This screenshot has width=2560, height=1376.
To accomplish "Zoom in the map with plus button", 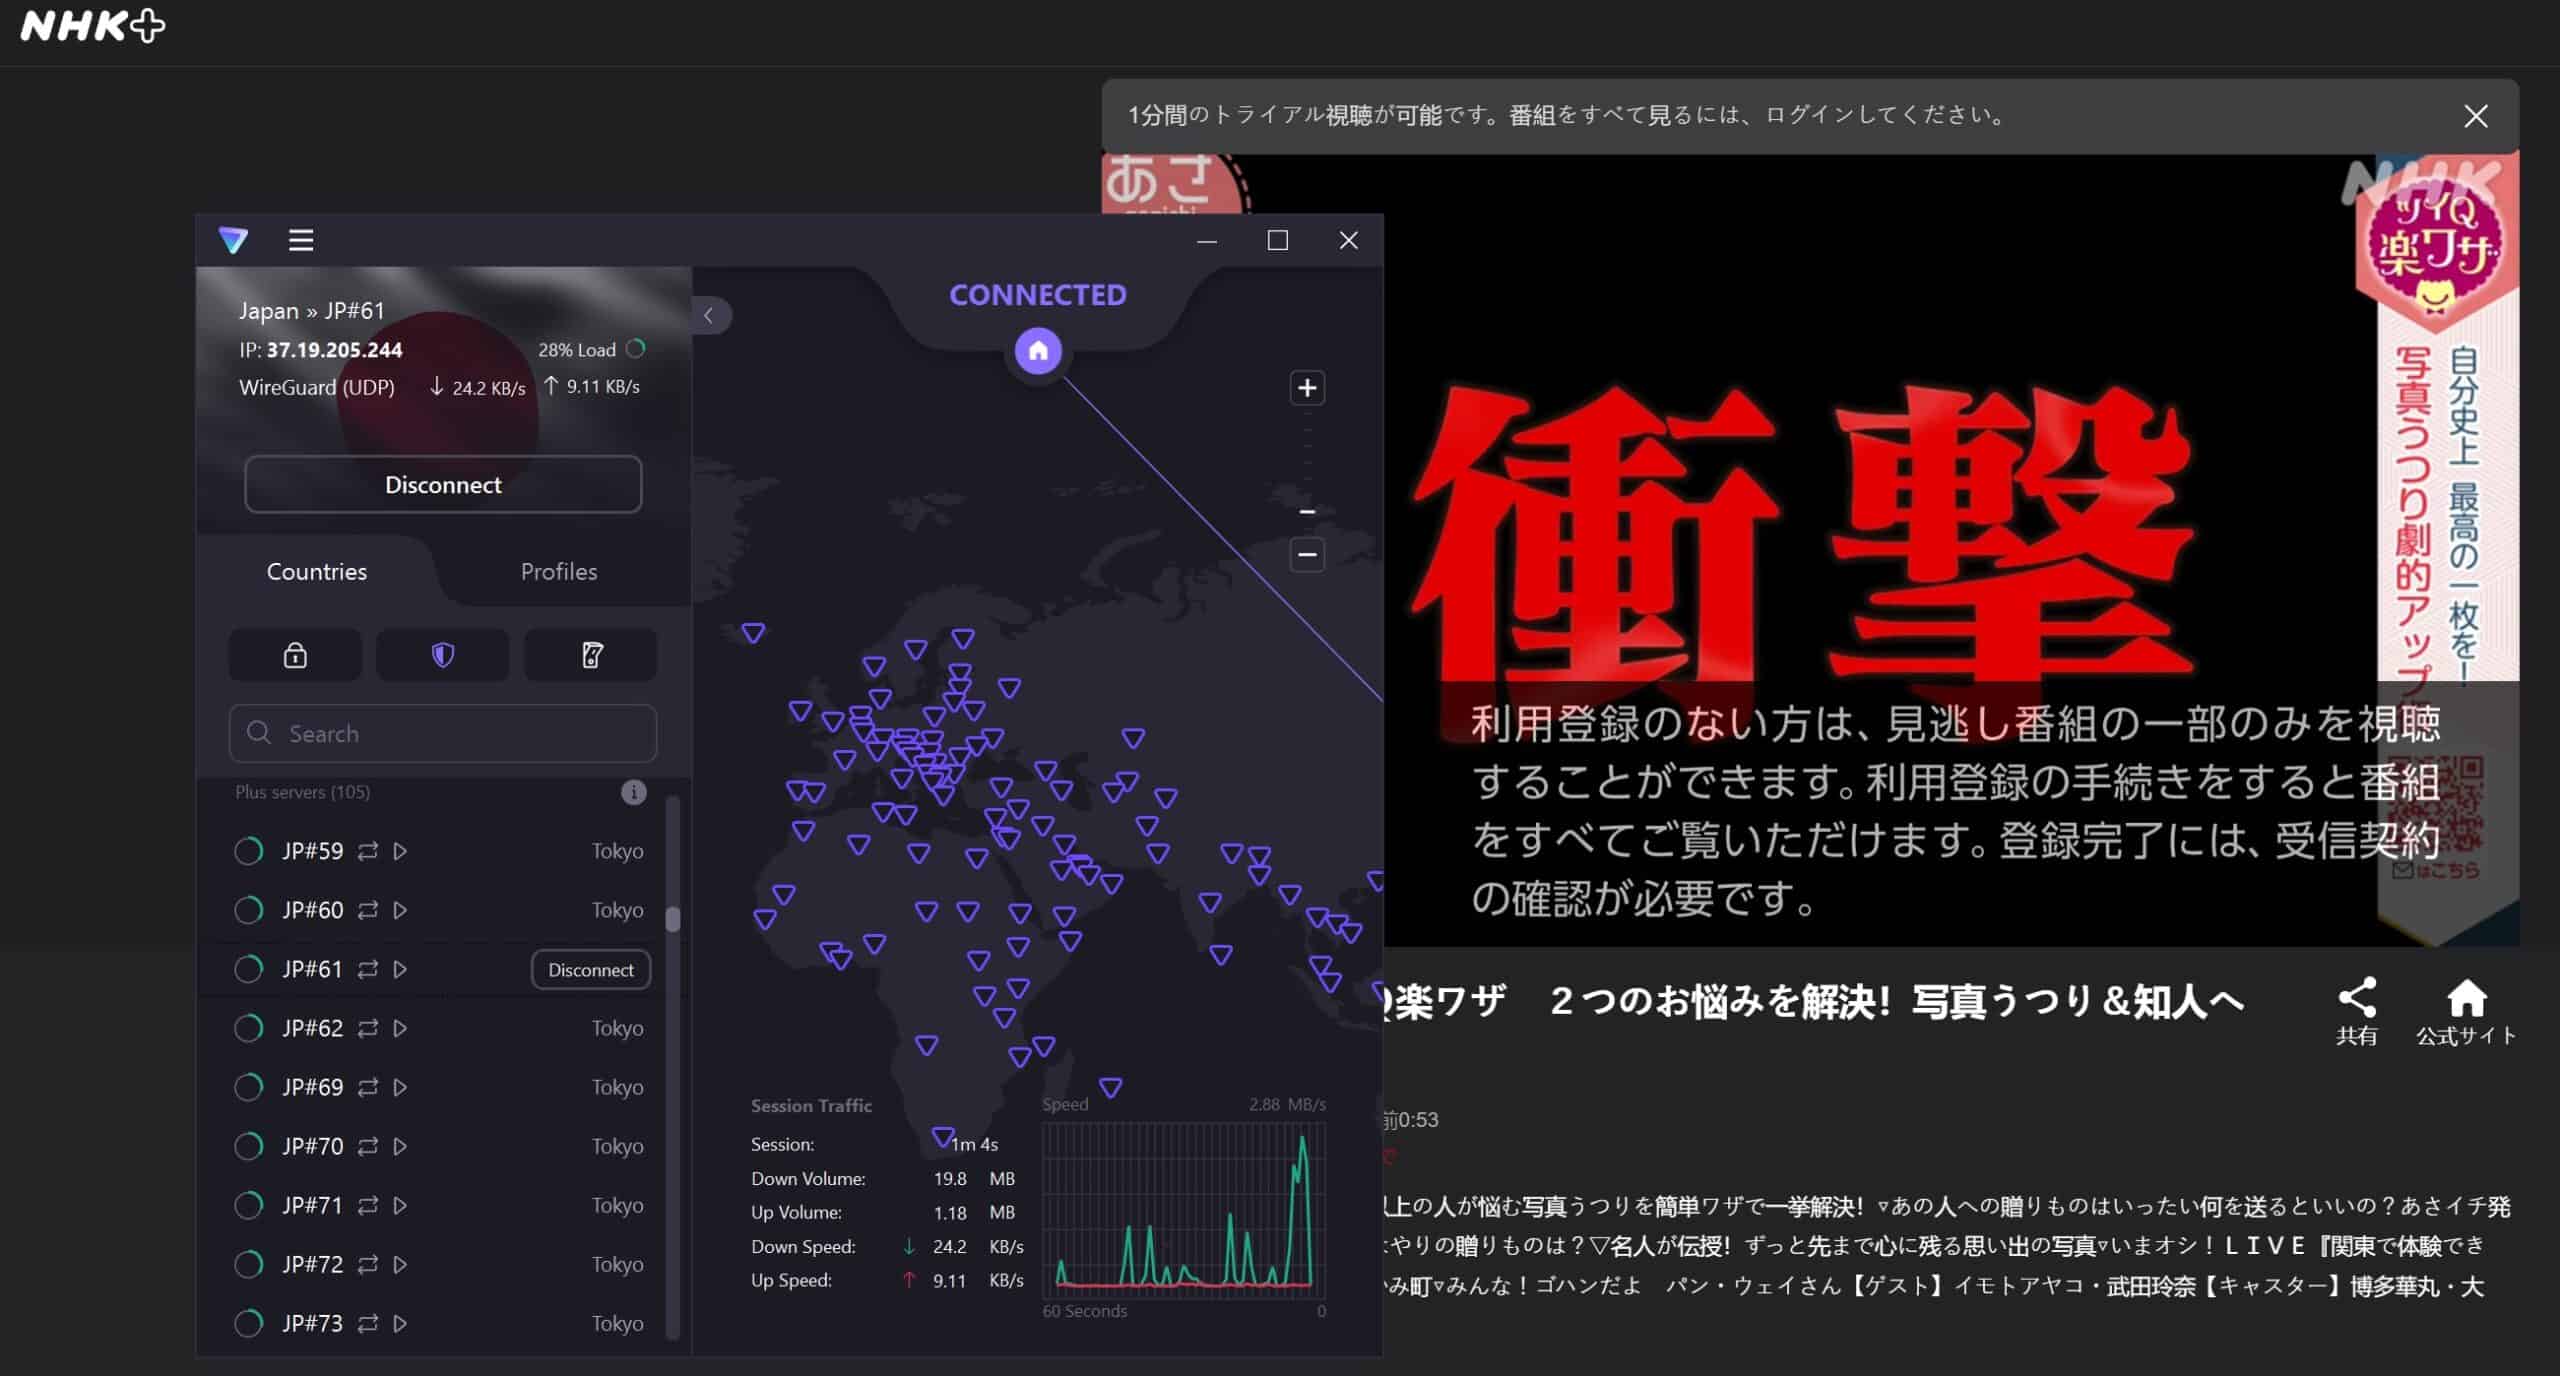I will tap(1307, 388).
